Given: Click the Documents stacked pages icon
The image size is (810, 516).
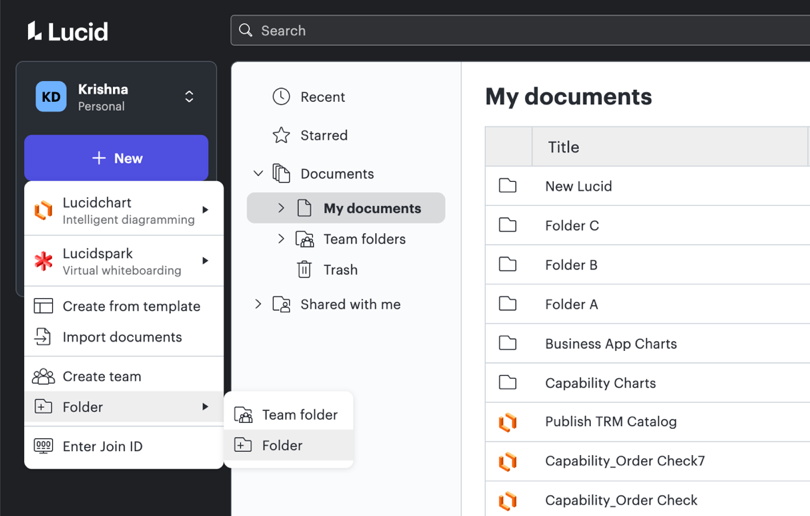Looking at the screenshot, I should [x=281, y=174].
